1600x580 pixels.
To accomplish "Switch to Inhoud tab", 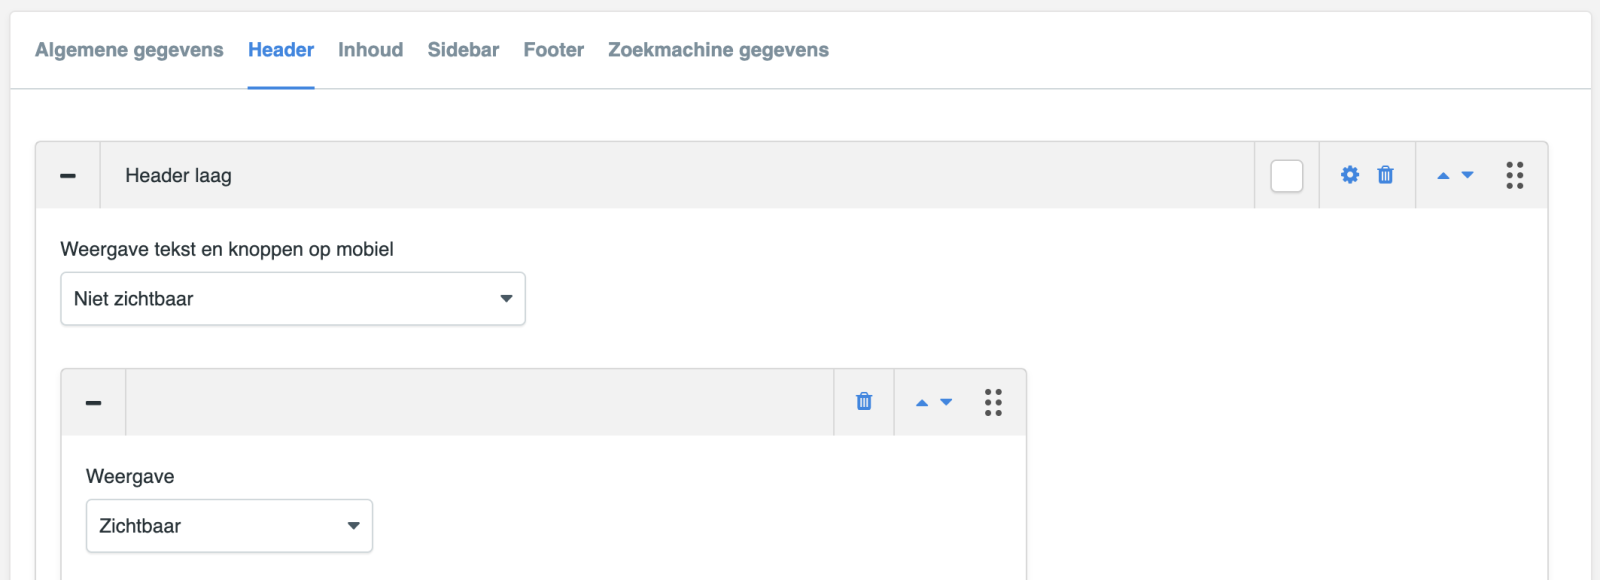I will point(371,50).
